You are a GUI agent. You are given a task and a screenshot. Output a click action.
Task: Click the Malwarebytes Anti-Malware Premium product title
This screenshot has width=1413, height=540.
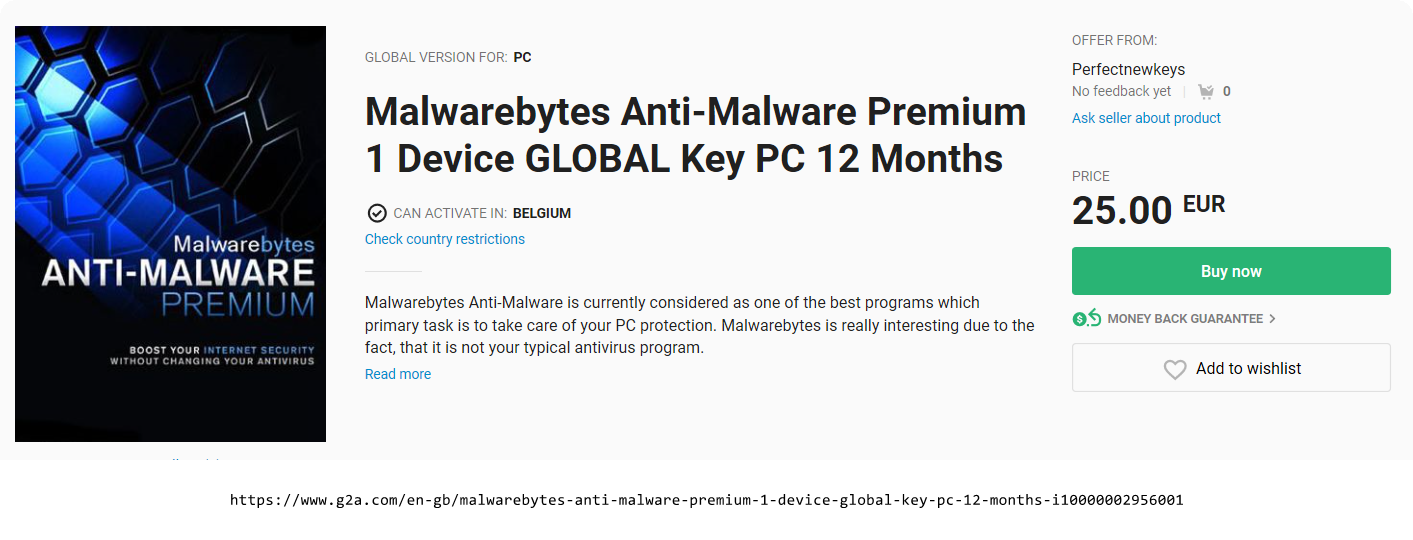[695, 135]
